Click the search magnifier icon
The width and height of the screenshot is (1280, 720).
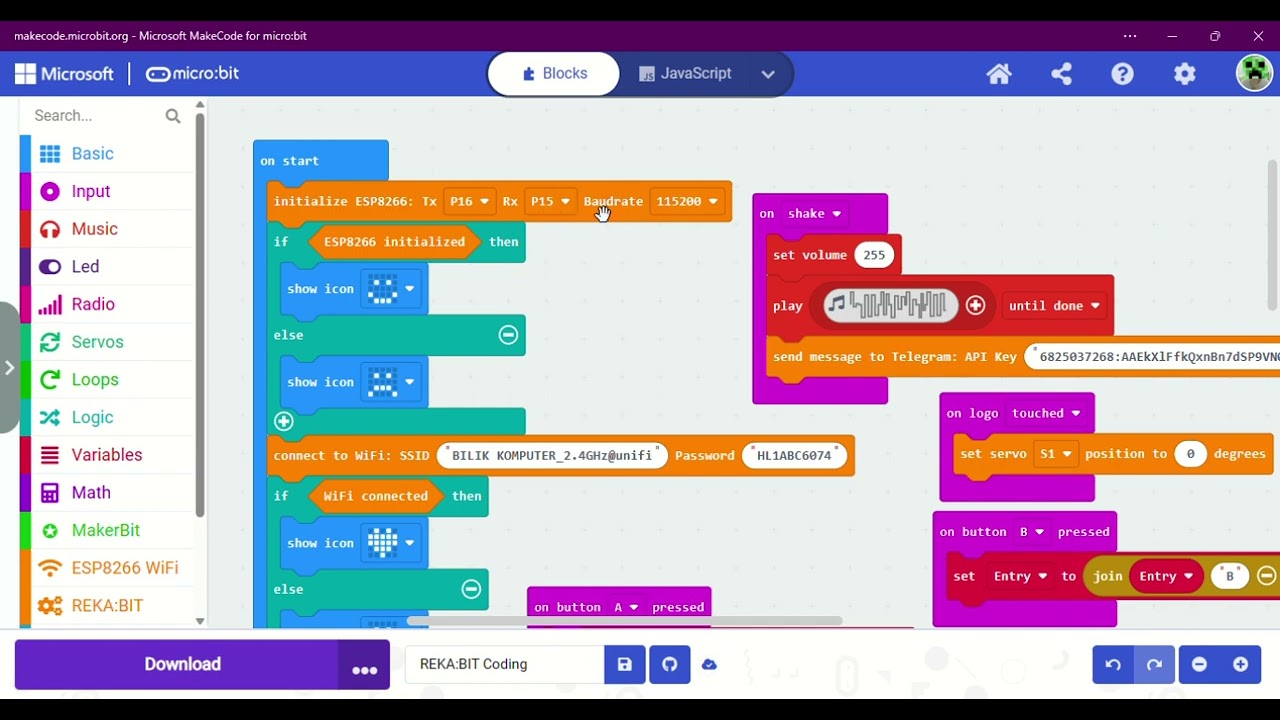(173, 116)
